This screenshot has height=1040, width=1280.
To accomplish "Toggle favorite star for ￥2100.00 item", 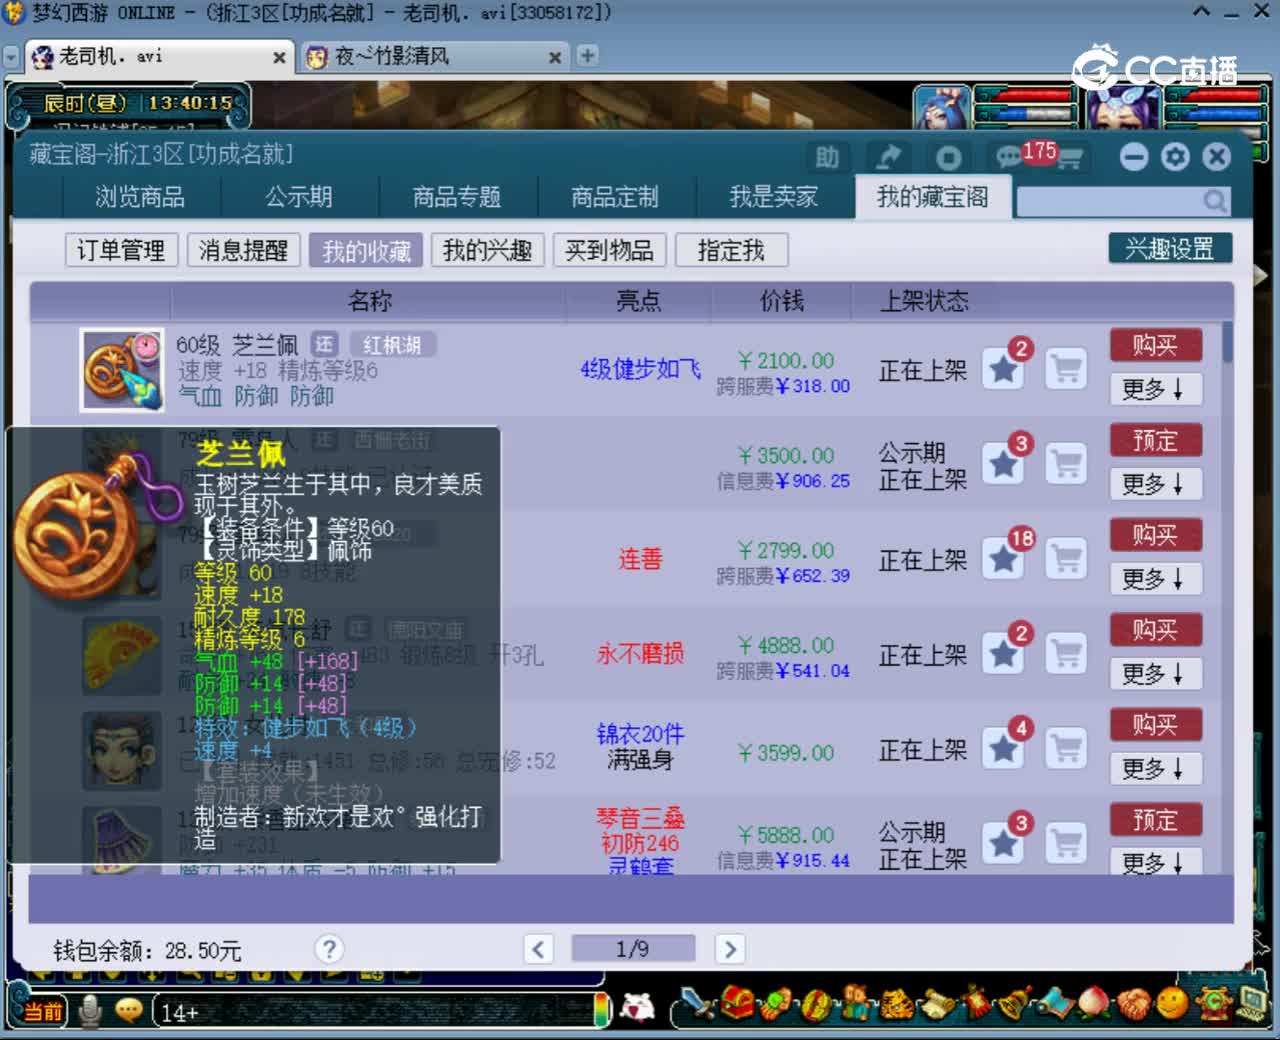I will (1003, 370).
